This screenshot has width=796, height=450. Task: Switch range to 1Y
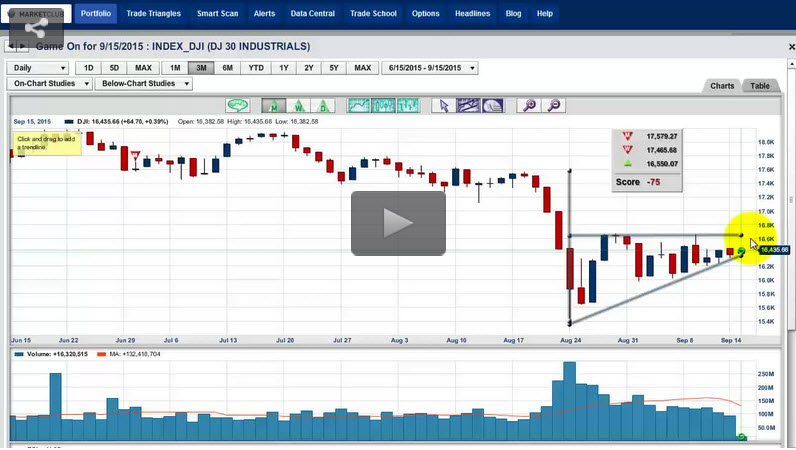(x=283, y=68)
